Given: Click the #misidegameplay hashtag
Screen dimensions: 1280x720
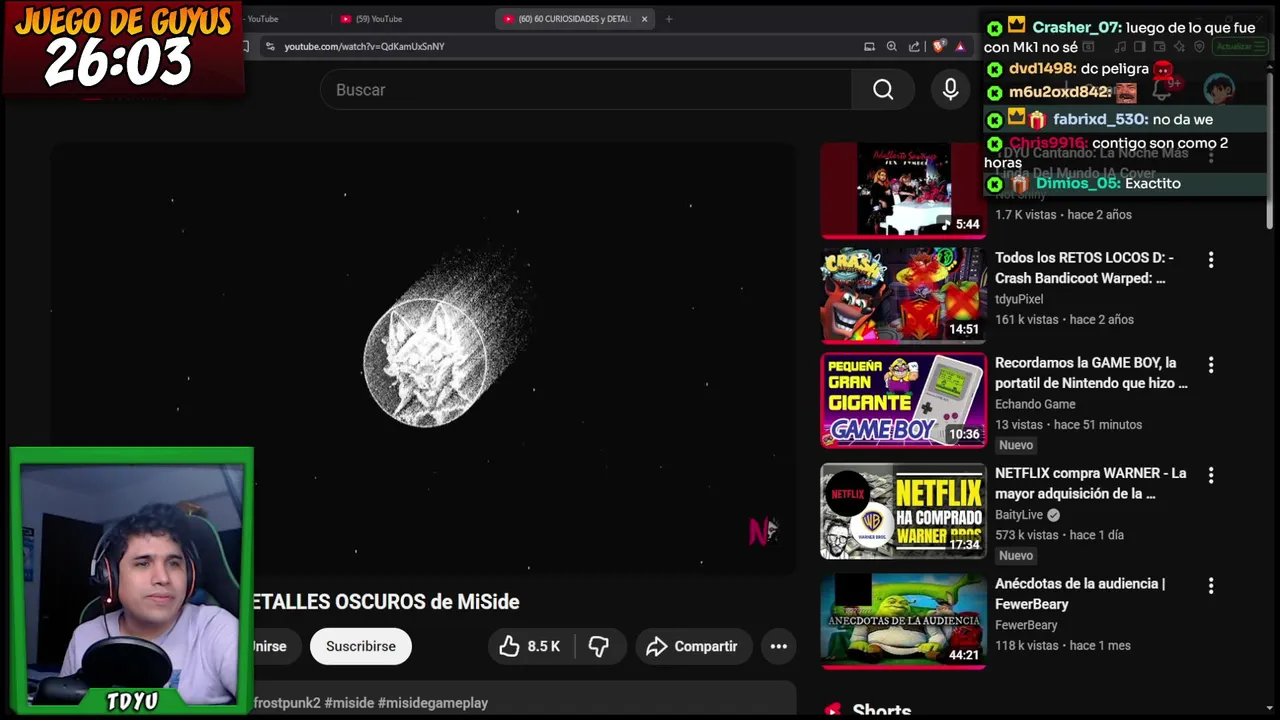Looking at the screenshot, I should click(433, 703).
